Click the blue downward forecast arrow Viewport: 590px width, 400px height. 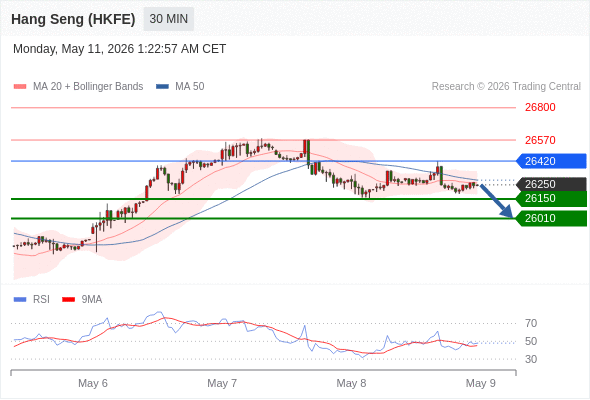496,201
